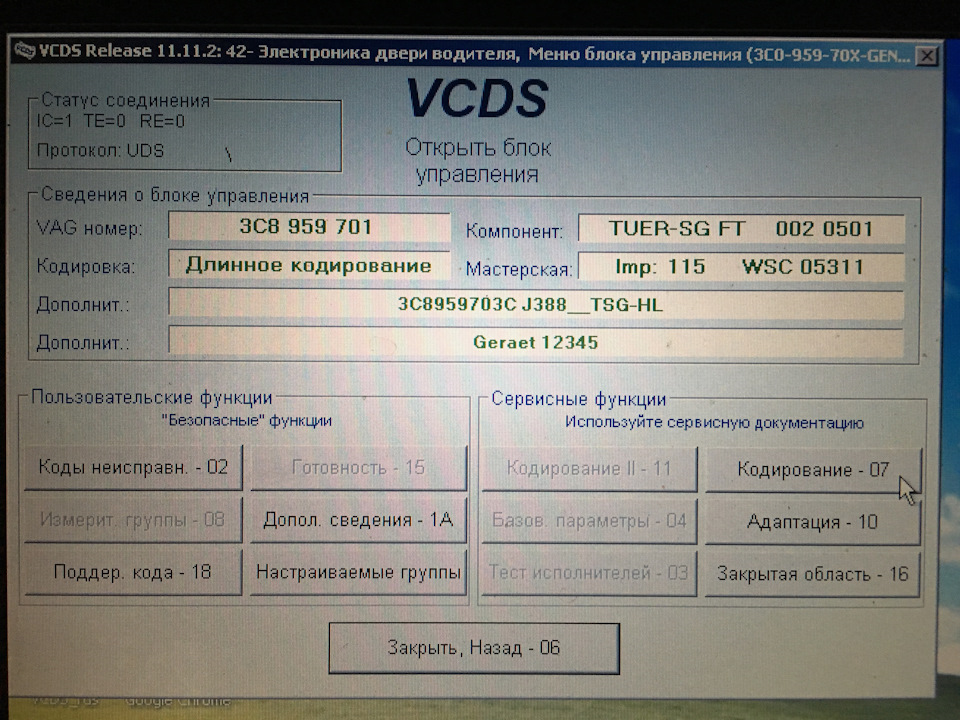
Task: Click the Сервисные функции group title
Action: (x=579, y=399)
